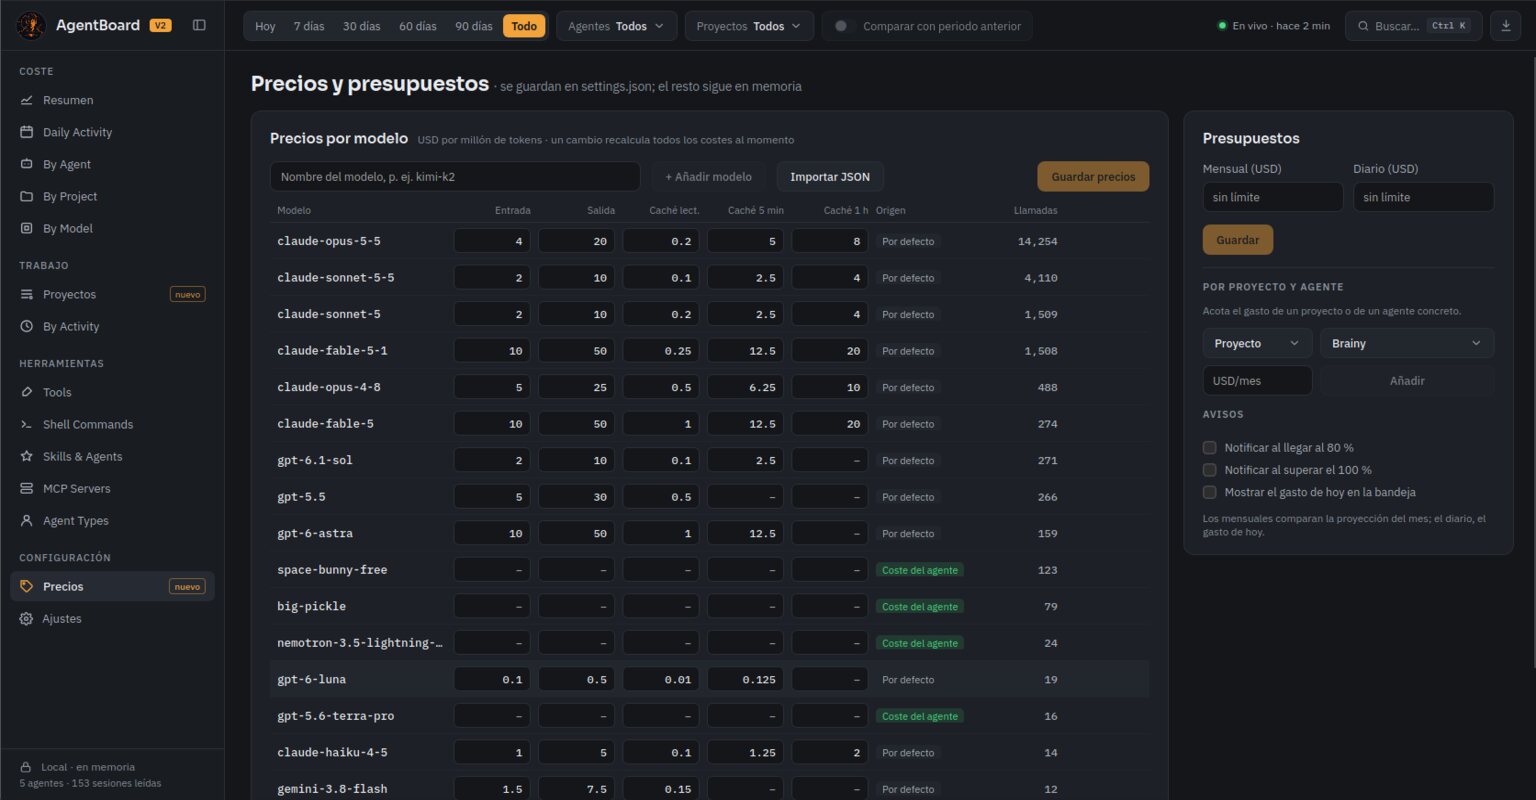Screen dimensions: 1536x800
Task: Collapse the sidebar with the panel icon
Action: tap(199, 25)
